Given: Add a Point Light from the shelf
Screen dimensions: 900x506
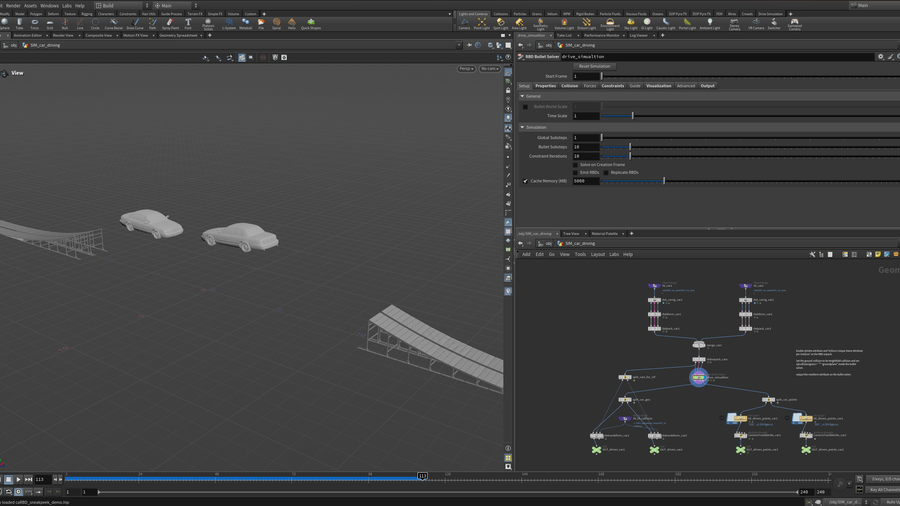Looking at the screenshot, I should coord(481,23).
